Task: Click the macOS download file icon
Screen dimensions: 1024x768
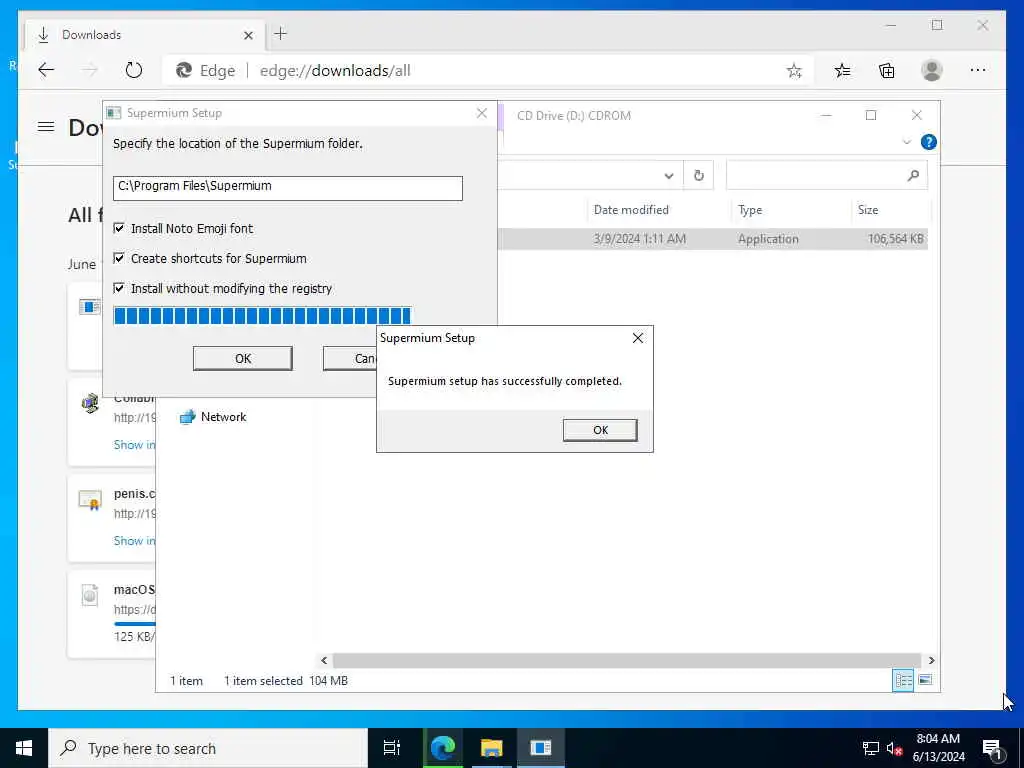Action: (x=89, y=595)
